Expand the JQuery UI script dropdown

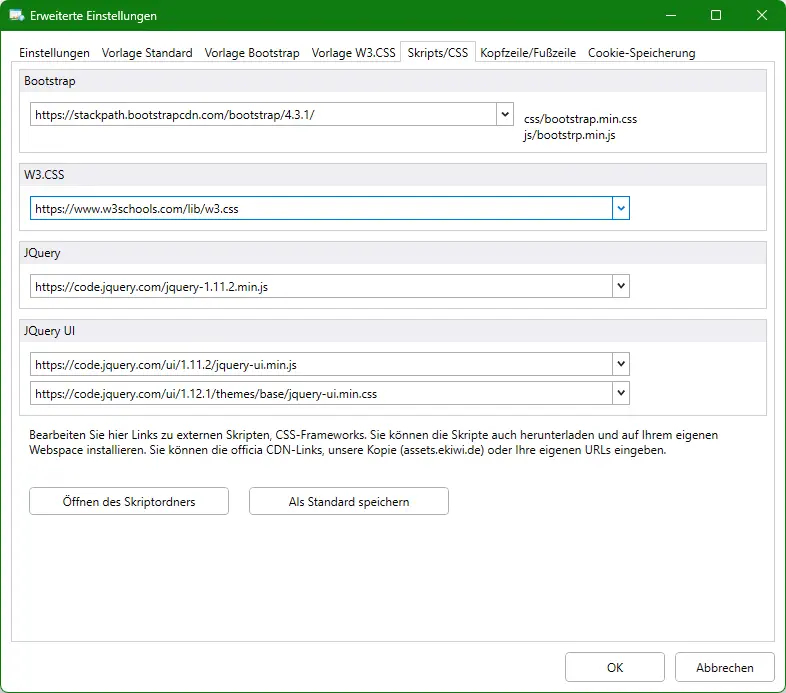pyautogui.click(x=621, y=364)
